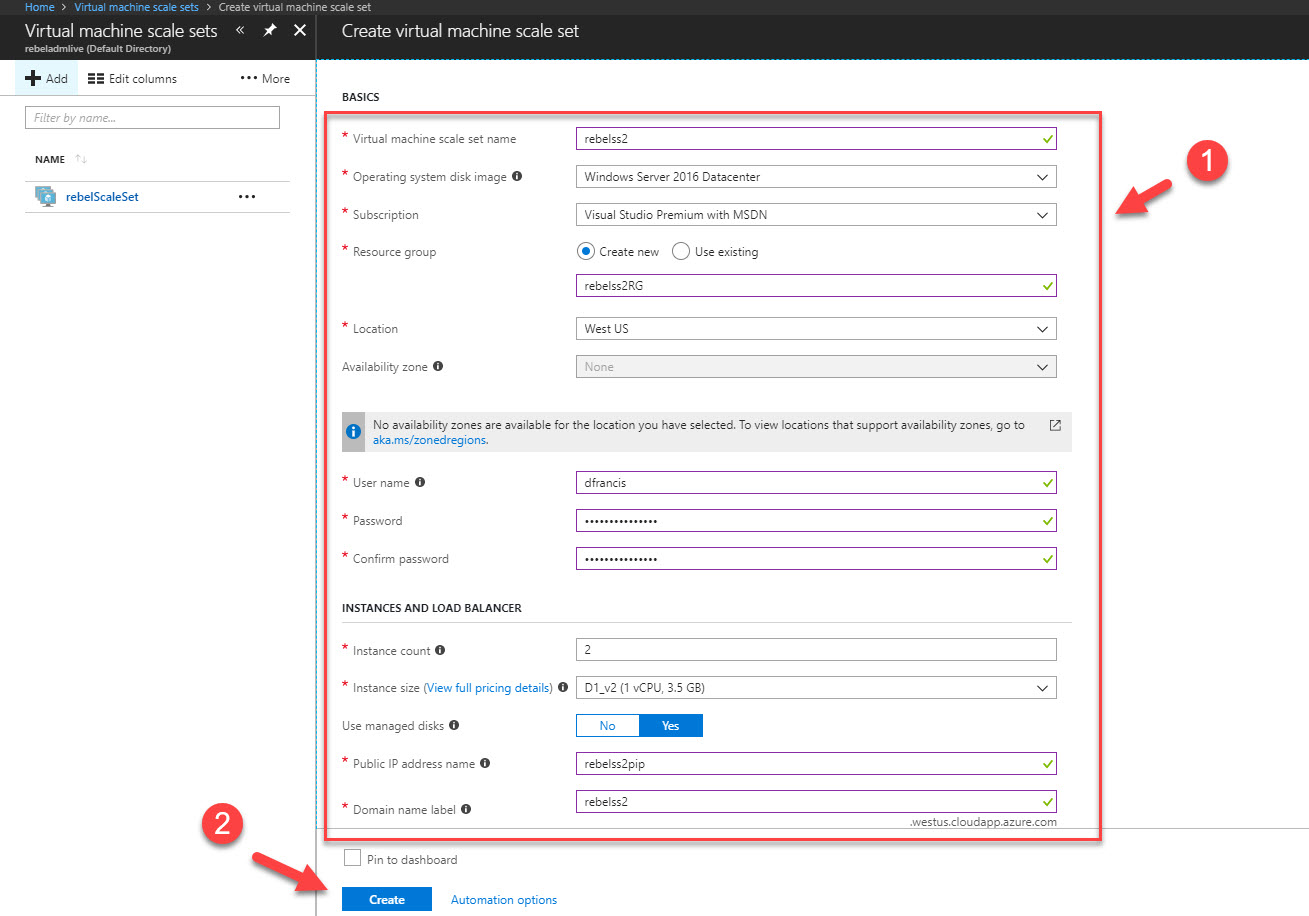The height and width of the screenshot is (916, 1309).
Task: Open the Availability zone dropdown
Action: tap(816, 366)
